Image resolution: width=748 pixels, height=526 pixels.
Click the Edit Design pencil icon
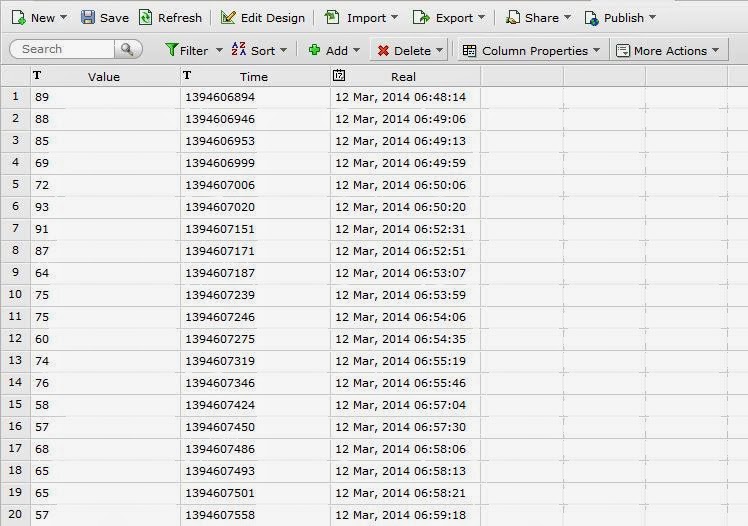coord(228,18)
